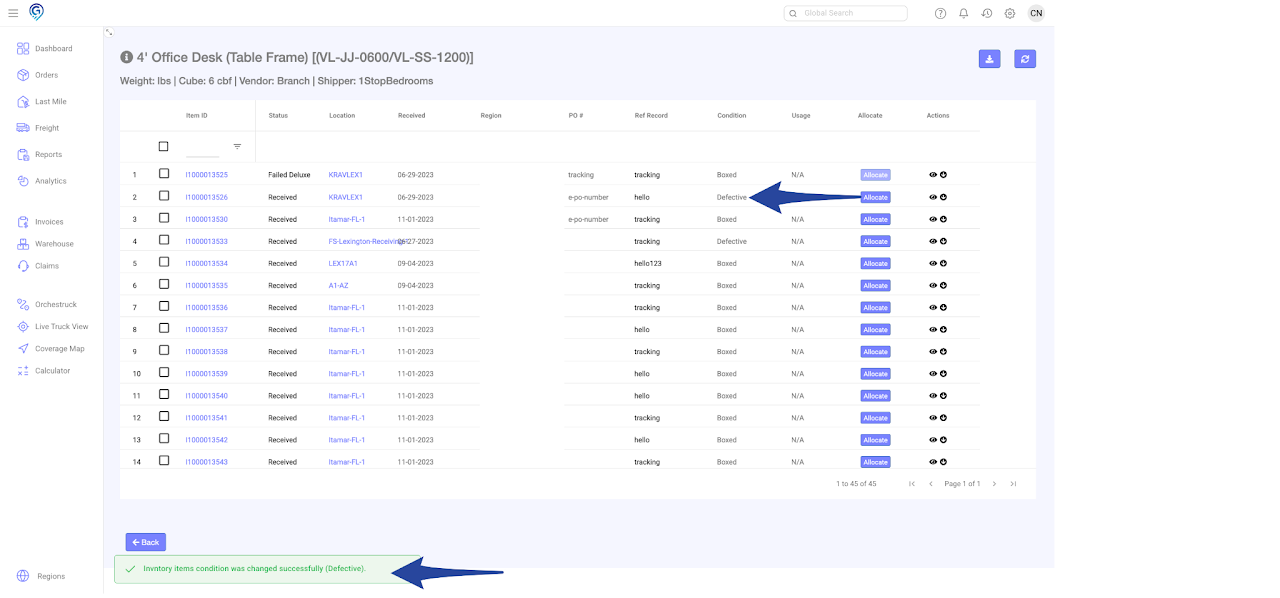The width and height of the screenshot is (1280, 598).
Task: Allocate item I1000013541
Action: coord(875,418)
